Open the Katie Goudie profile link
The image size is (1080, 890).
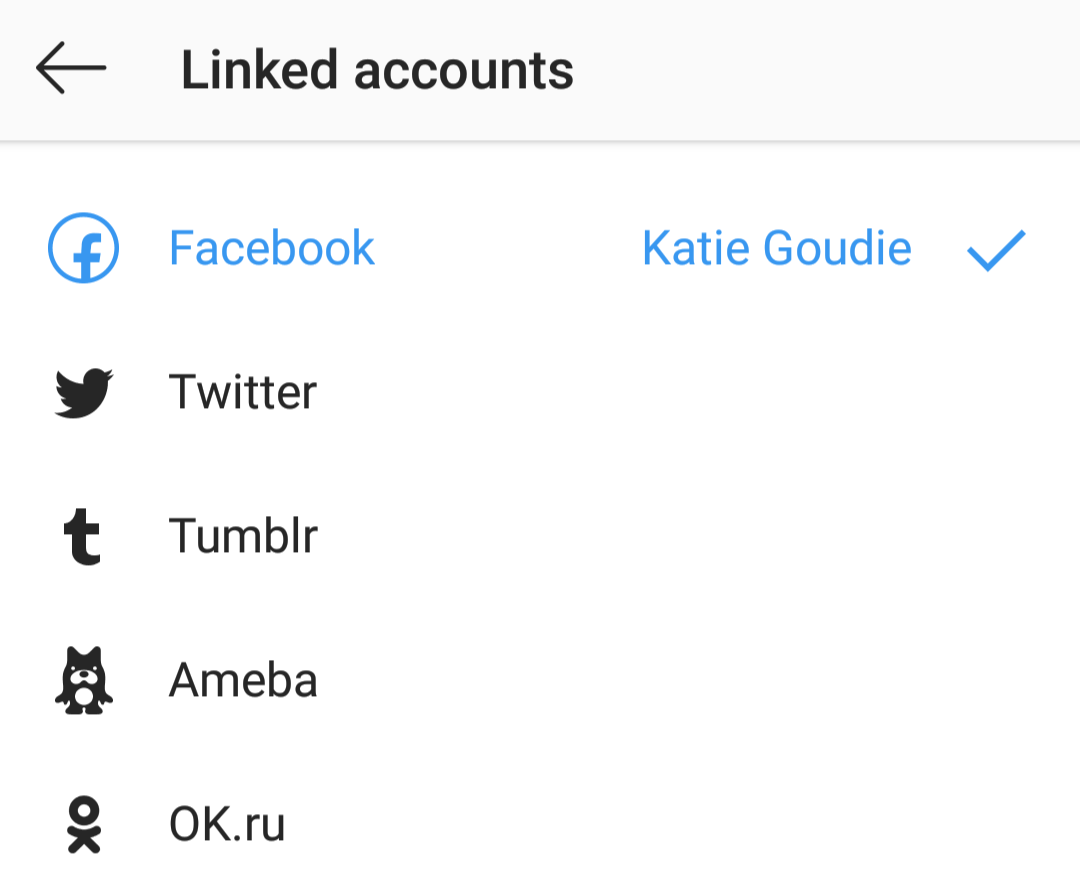coord(777,248)
